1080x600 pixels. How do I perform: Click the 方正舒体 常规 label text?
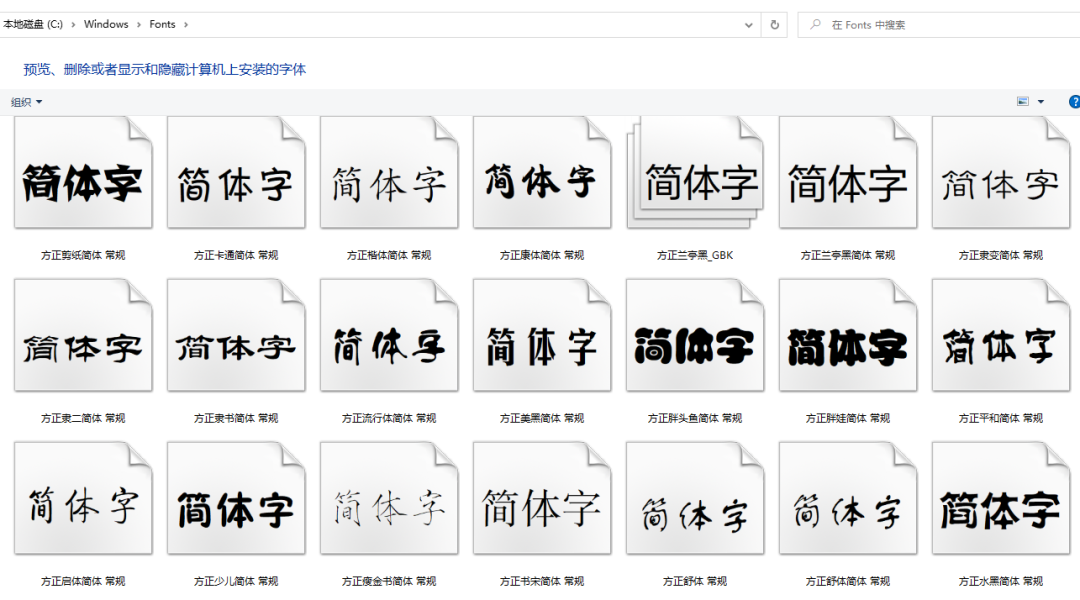pyautogui.click(x=695, y=581)
